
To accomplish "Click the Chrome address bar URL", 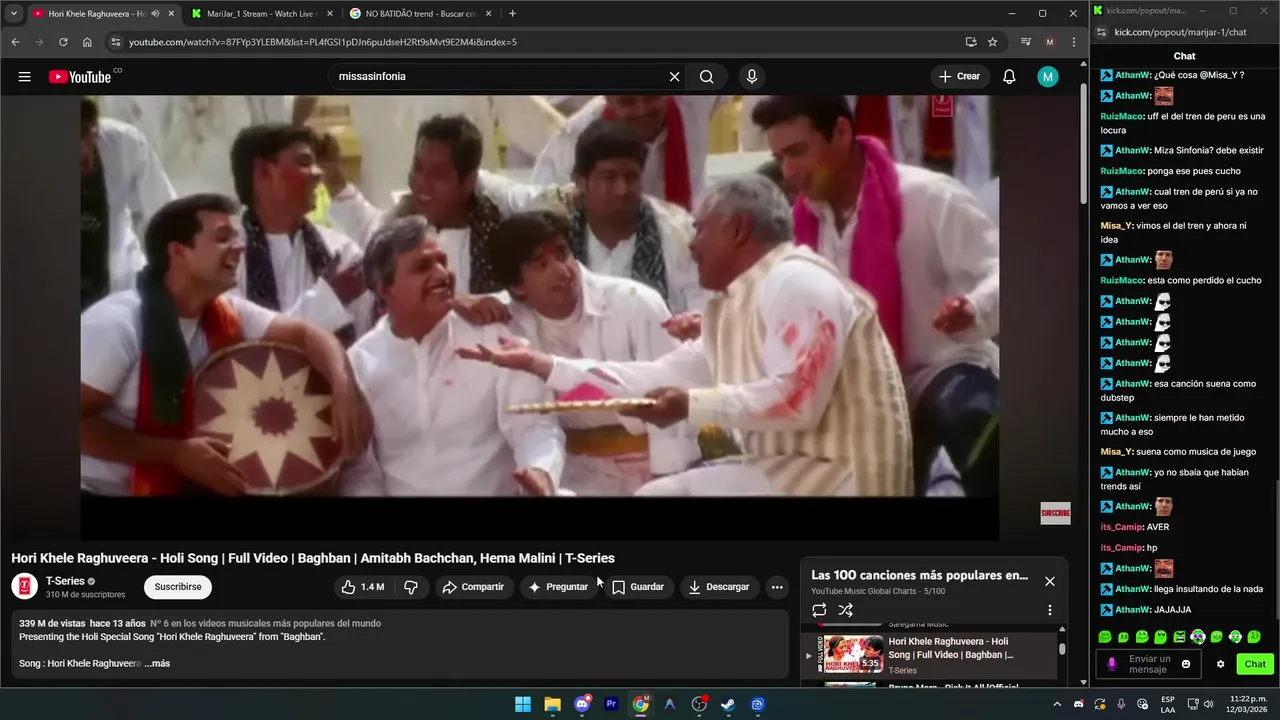I will [x=323, y=42].
